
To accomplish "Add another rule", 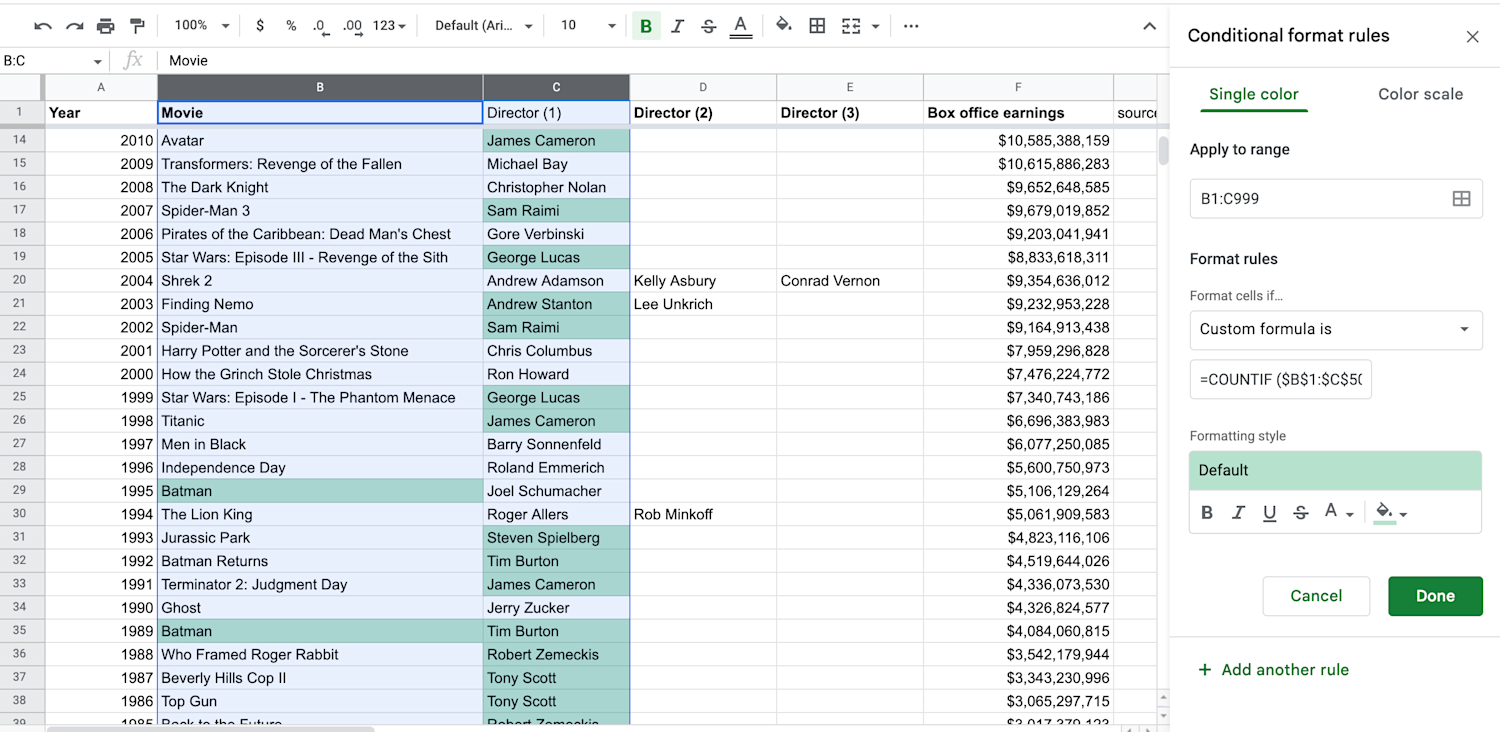I will point(1274,670).
